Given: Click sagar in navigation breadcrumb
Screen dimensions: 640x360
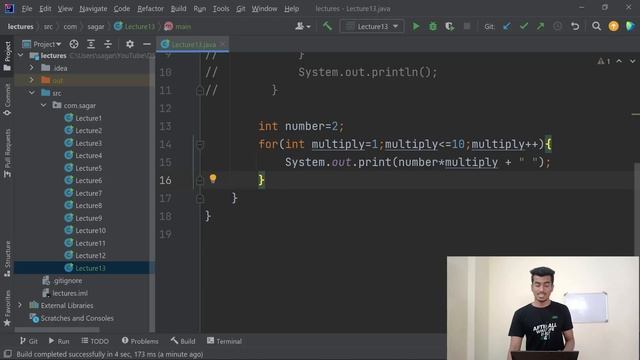Looking at the screenshot, I should [96, 27].
